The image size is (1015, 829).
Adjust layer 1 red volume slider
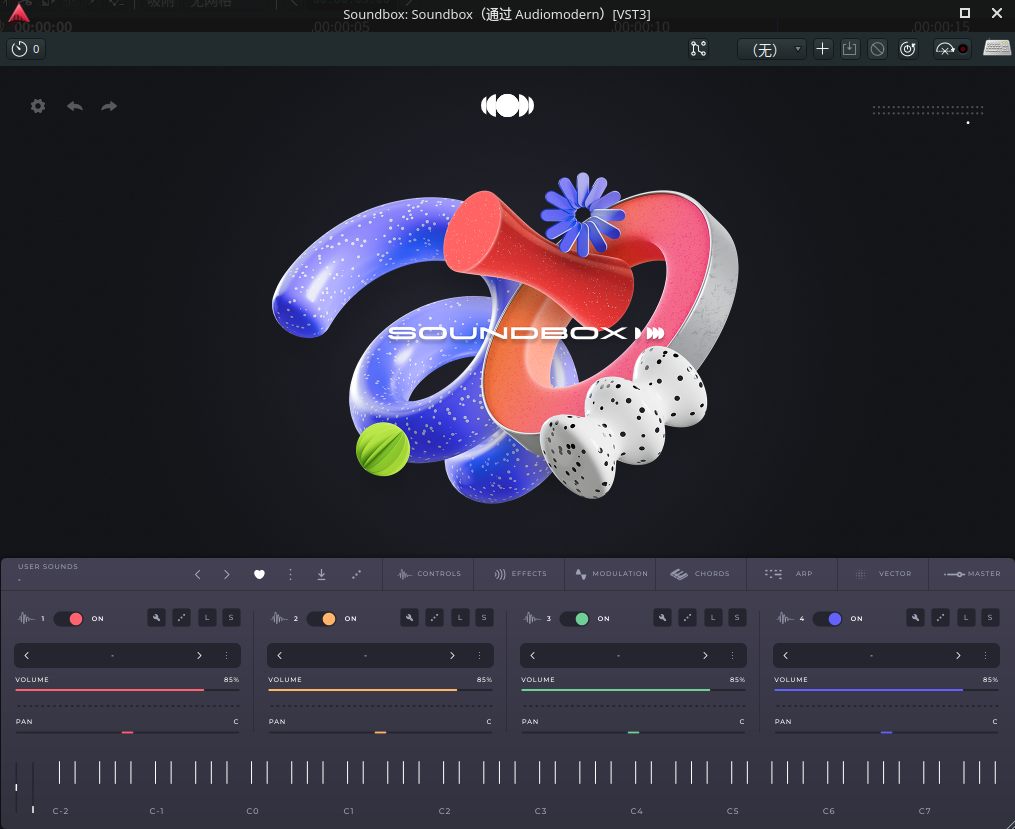(x=128, y=690)
